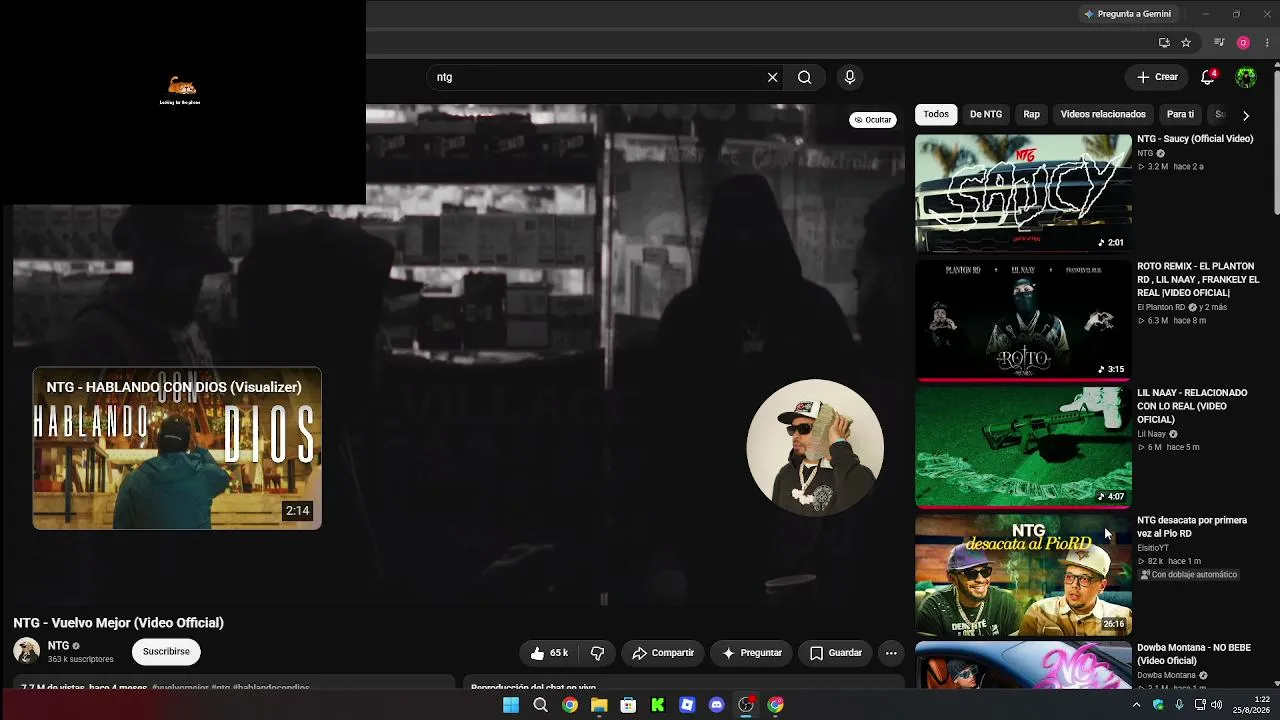Open Chrome media controls icon
1280x720 pixels.
point(1219,43)
